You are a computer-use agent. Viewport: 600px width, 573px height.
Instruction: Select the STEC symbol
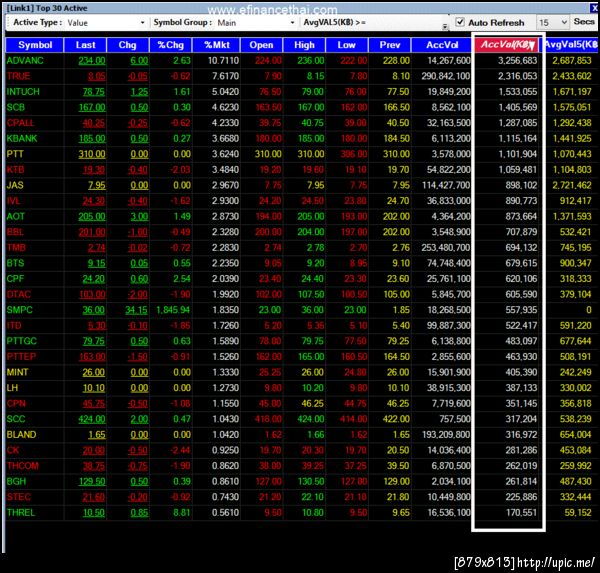point(18,497)
